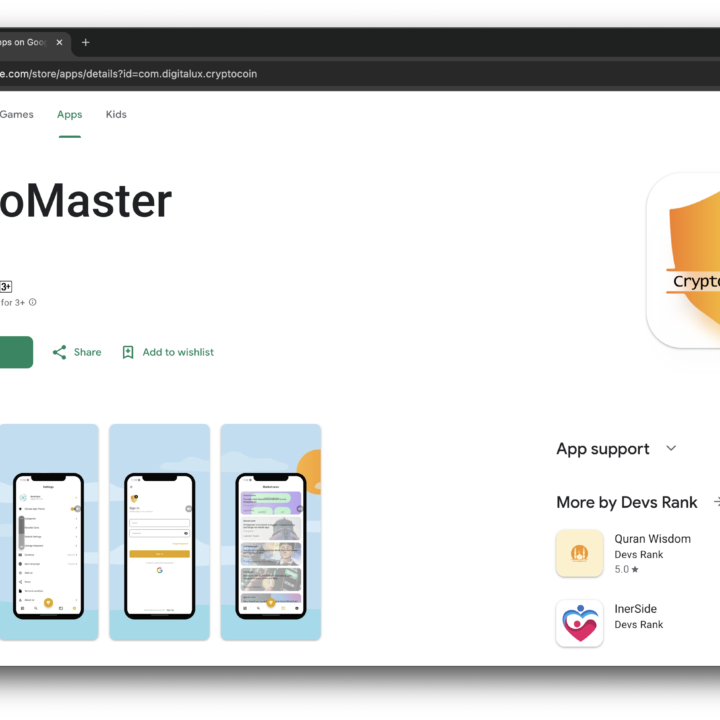720x720 pixels.
Task: Click Devs Rank under InerSide
Action: (x=639, y=624)
